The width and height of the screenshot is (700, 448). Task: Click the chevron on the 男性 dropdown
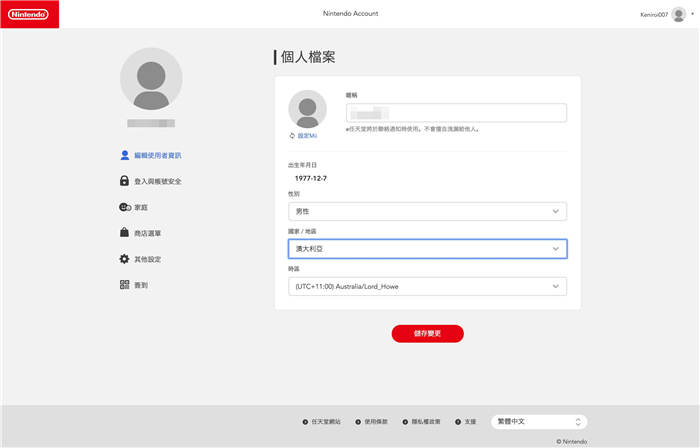[556, 212]
